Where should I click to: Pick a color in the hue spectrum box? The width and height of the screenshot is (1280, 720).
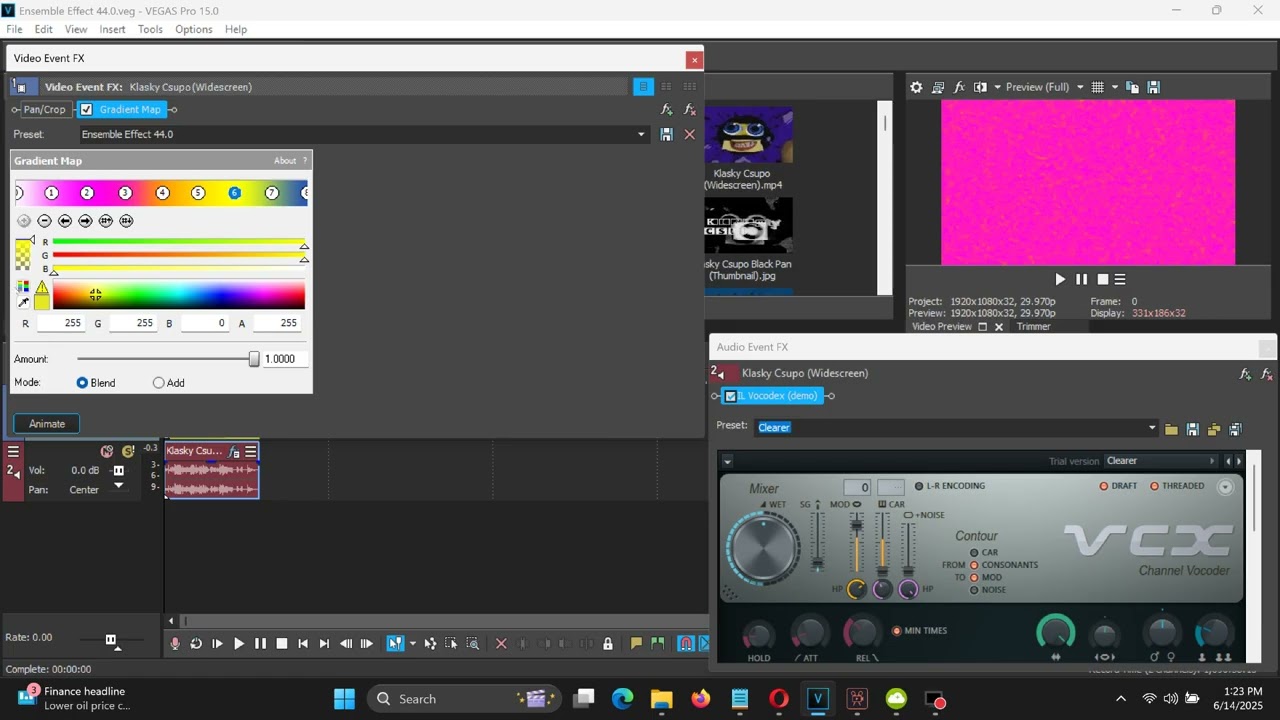(179, 295)
